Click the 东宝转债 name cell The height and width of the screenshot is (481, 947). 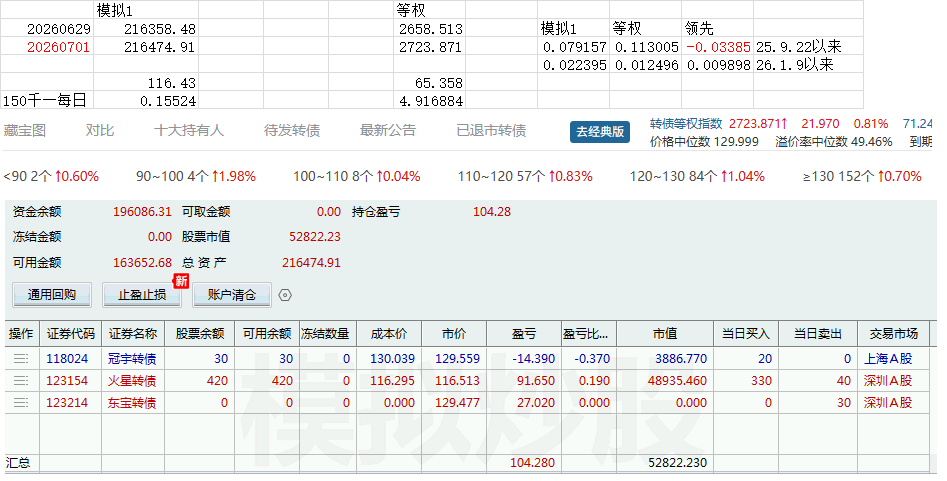tap(132, 402)
